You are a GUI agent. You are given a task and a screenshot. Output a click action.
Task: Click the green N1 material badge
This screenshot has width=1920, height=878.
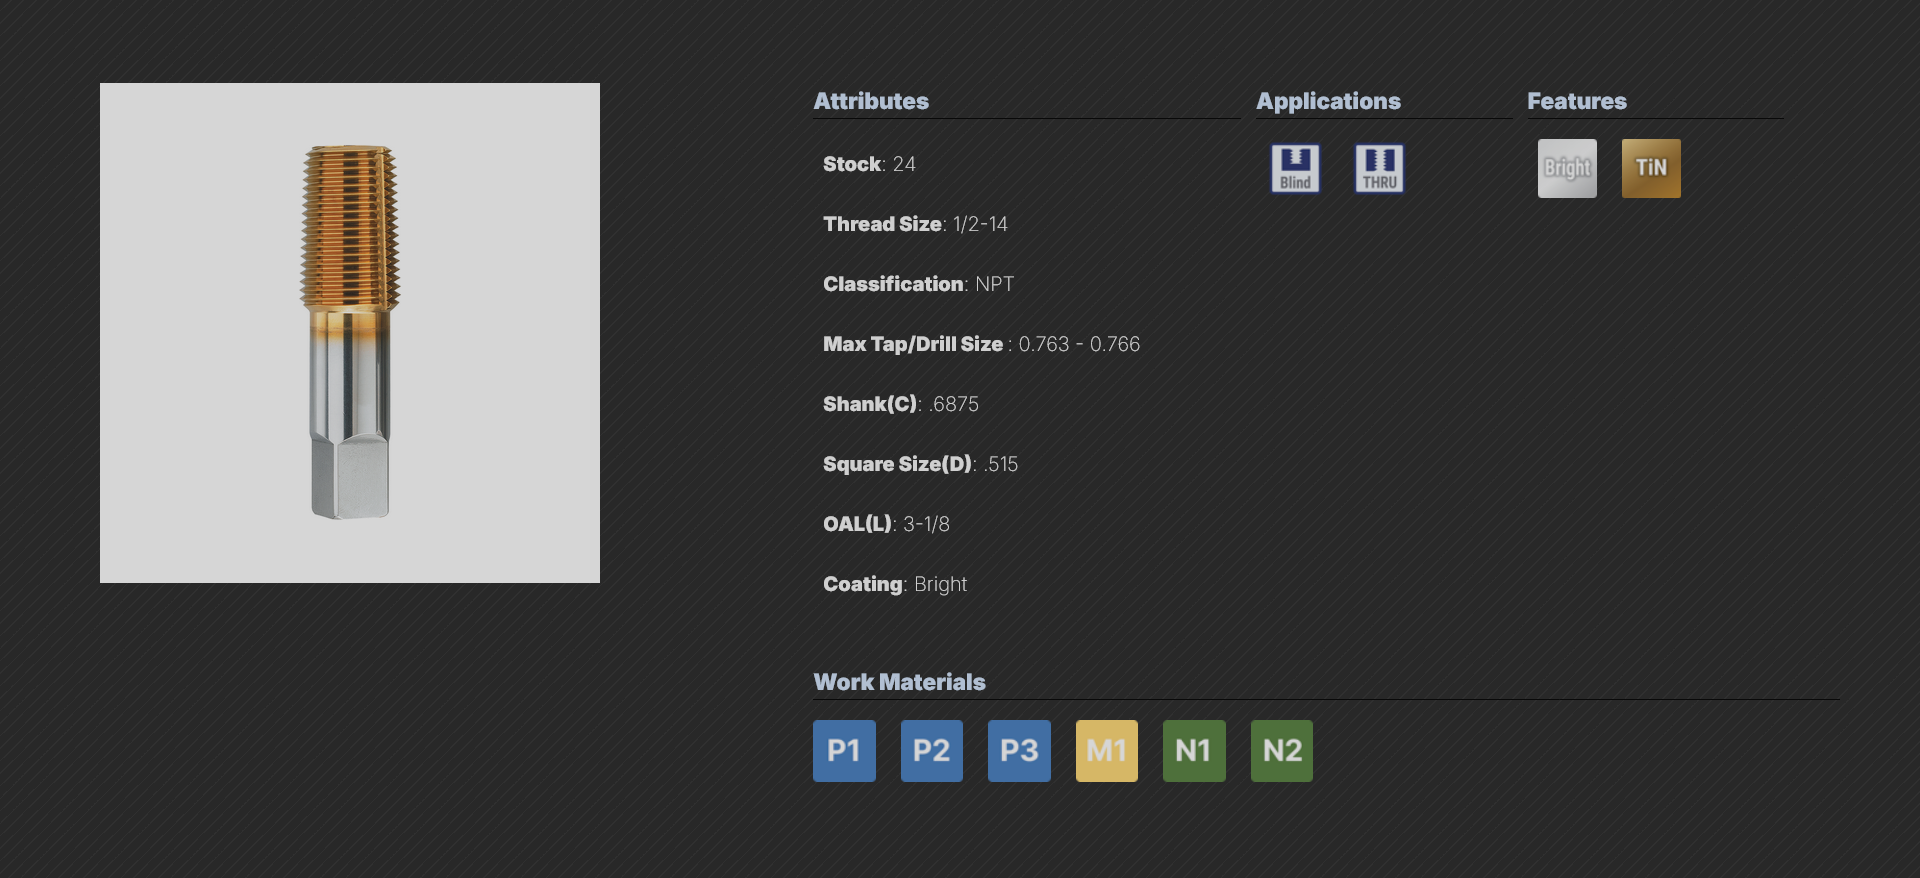pyautogui.click(x=1194, y=751)
